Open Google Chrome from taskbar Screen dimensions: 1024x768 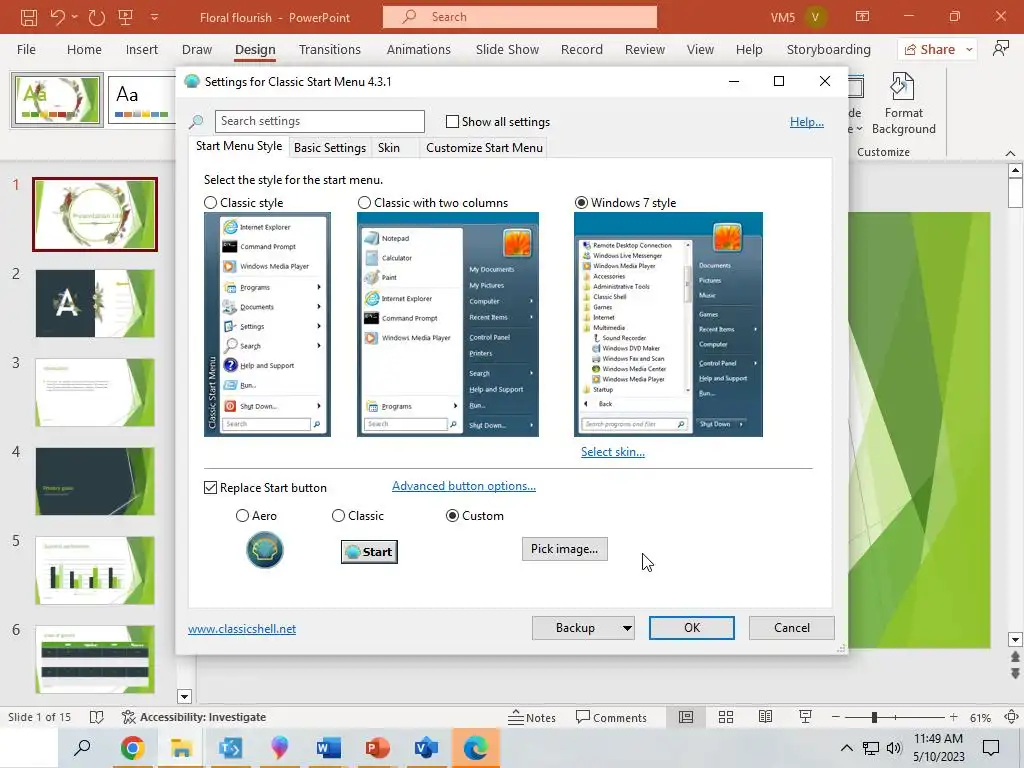point(132,748)
